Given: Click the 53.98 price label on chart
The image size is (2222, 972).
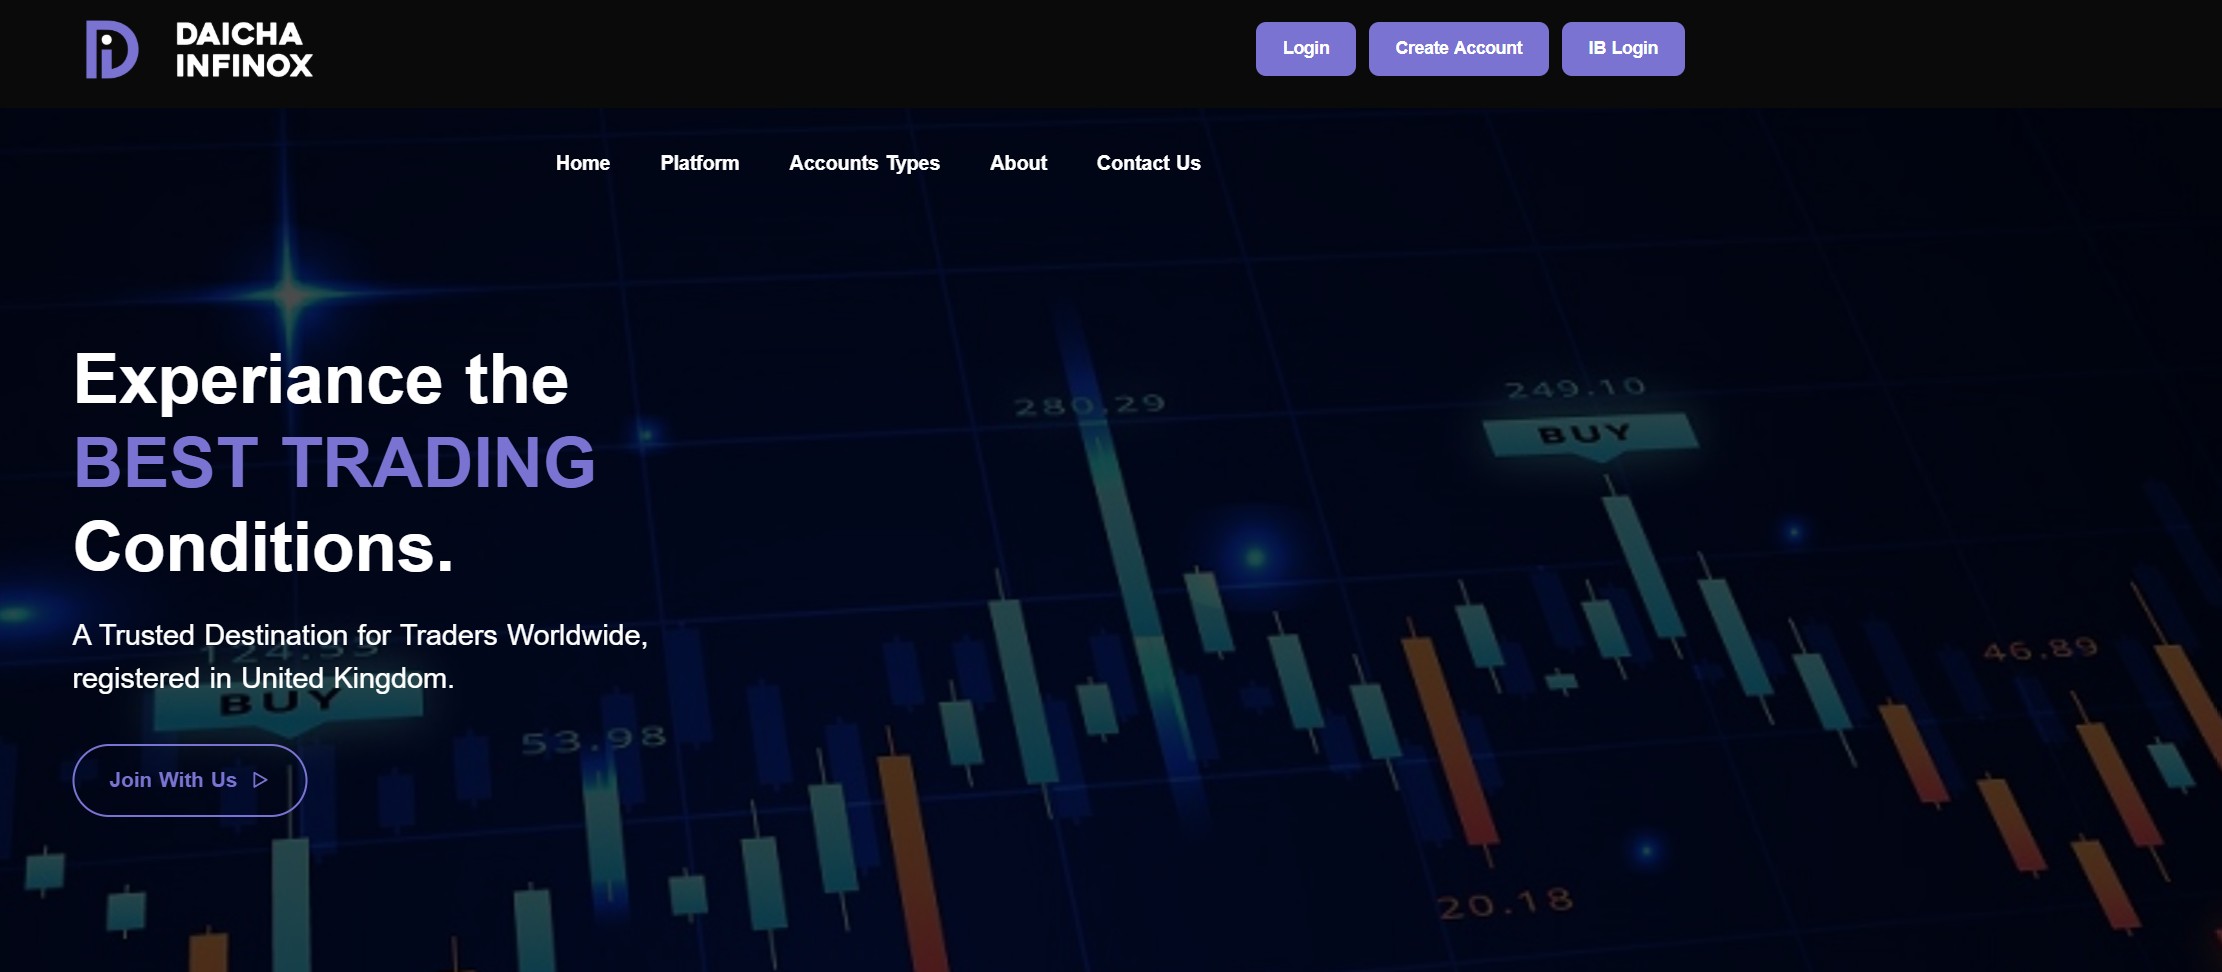Looking at the screenshot, I should (x=593, y=741).
